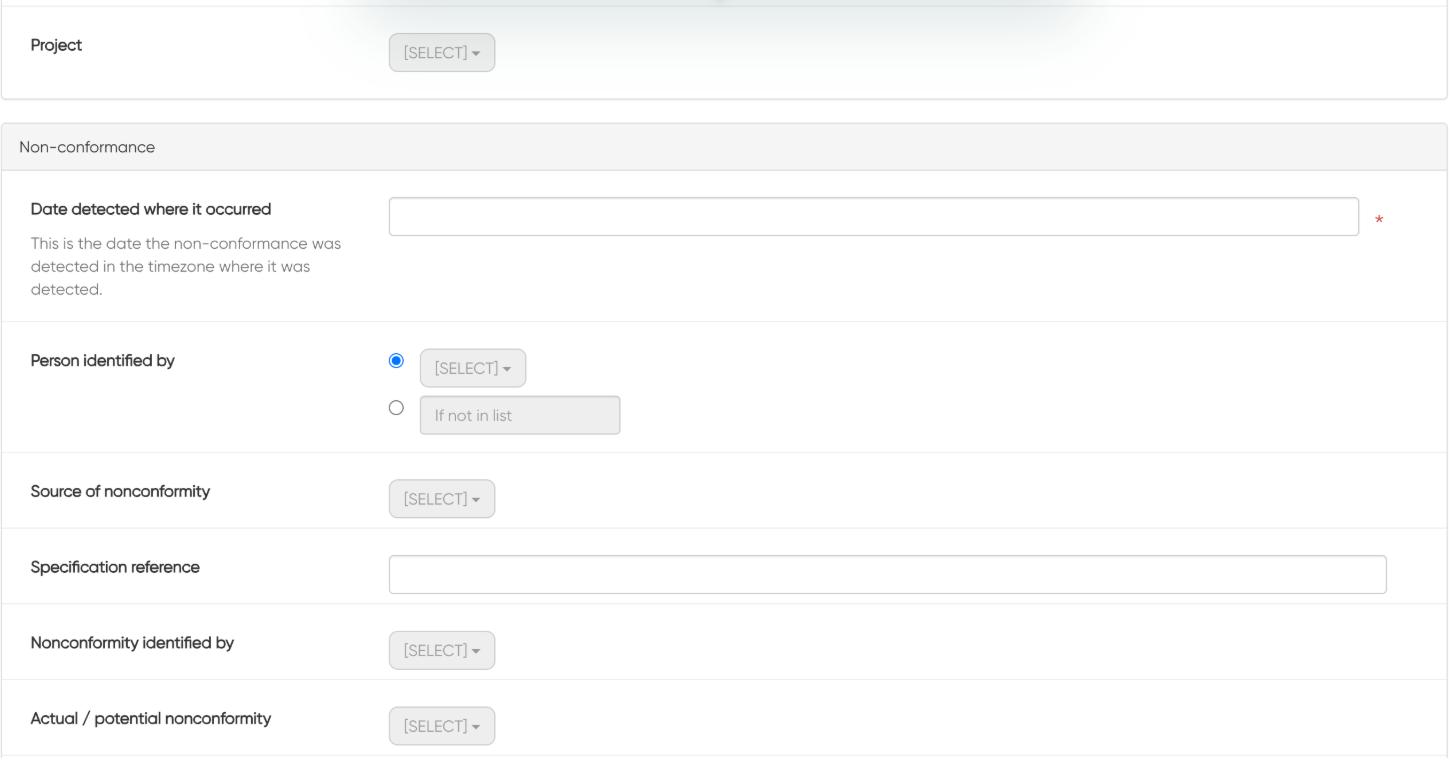Select the Person identified by list radio
This screenshot has height=758, width=1452.
396,361
